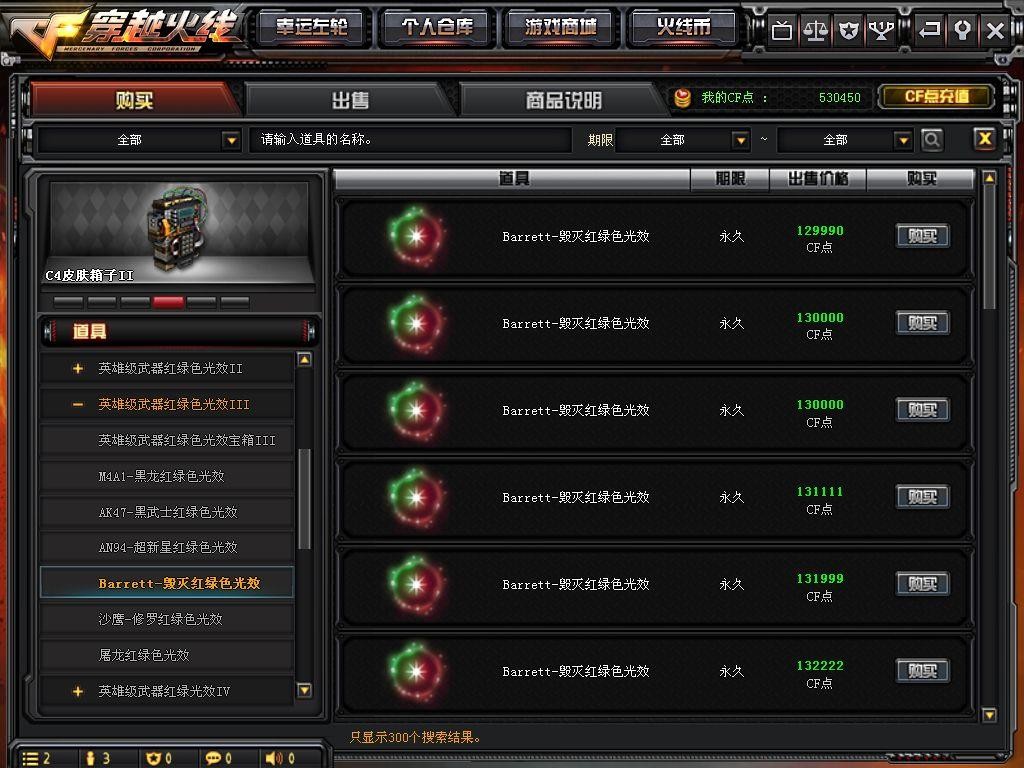
Task: Open the 全部 category dropdown on left
Action: pos(231,140)
